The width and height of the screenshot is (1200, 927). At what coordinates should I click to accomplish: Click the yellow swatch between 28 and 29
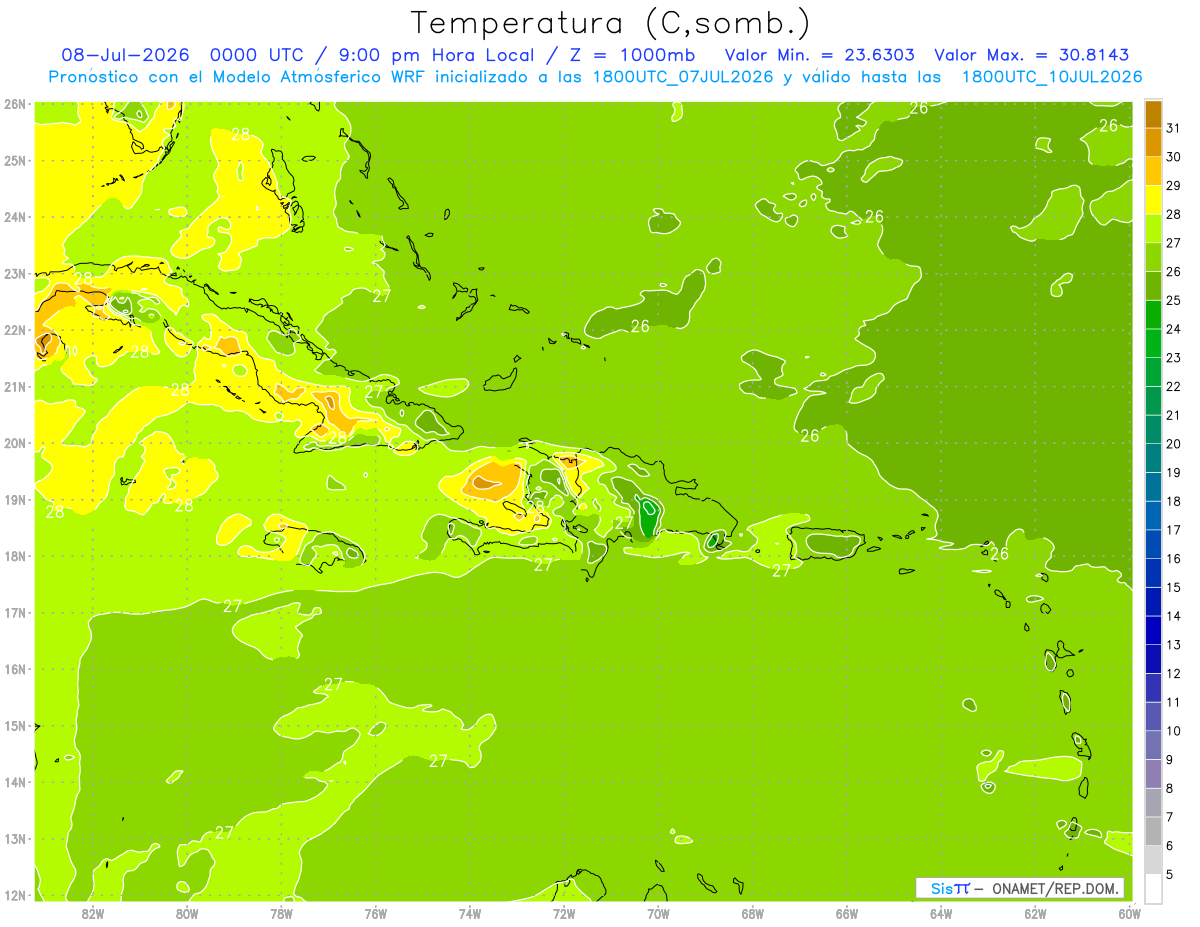pyautogui.click(x=1153, y=200)
